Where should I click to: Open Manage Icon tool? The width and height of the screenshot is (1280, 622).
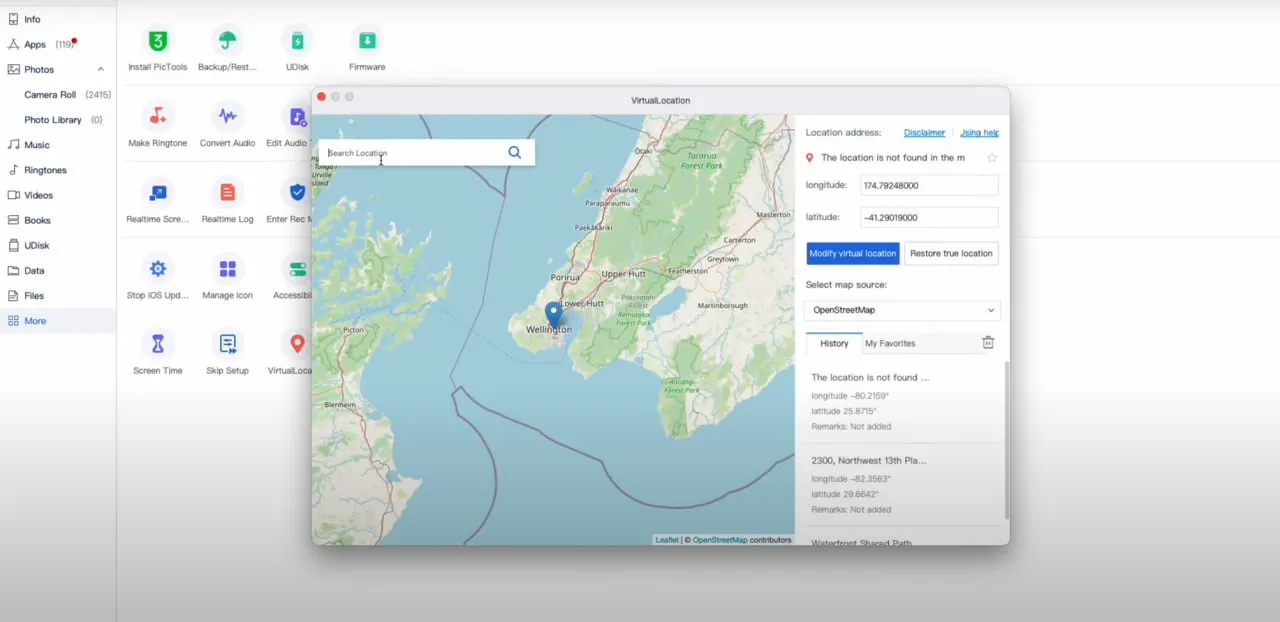pos(227,269)
